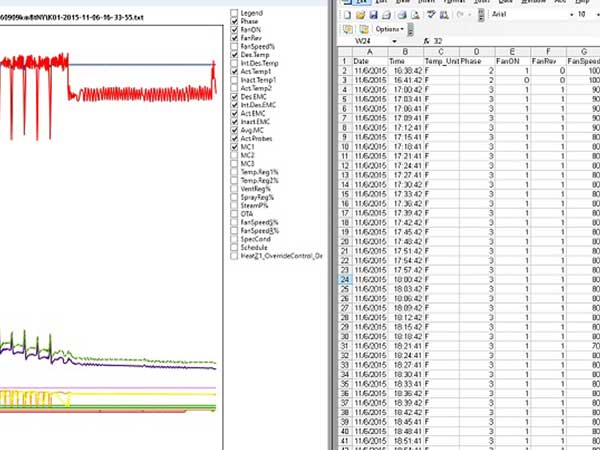Screen dimensions: 600x450
Task: Enable the Schedule checkbox
Action: pyautogui.click(x=234, y=248)
